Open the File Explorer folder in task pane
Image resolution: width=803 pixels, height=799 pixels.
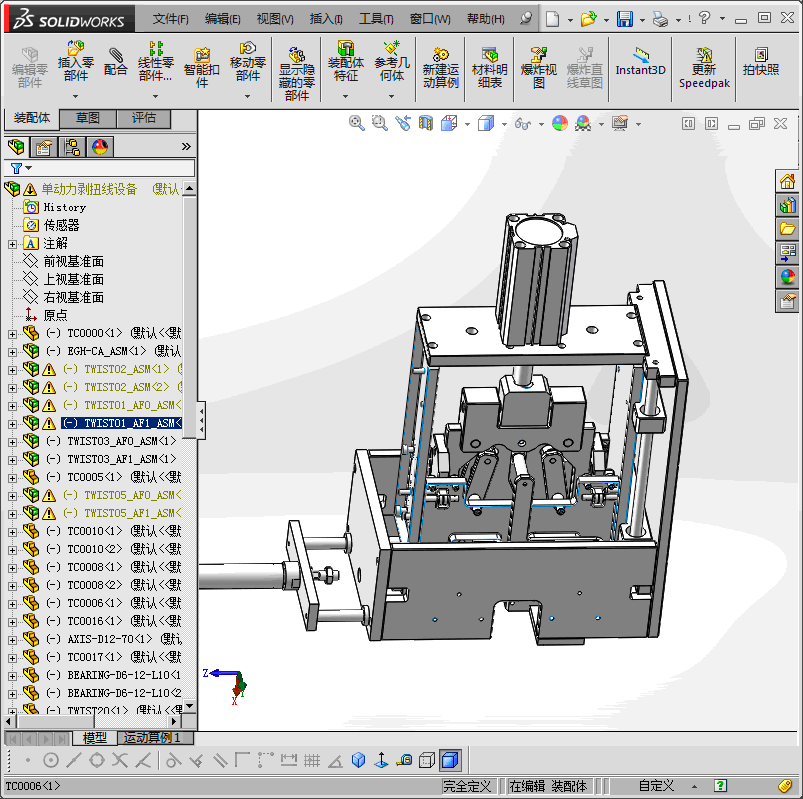point(787,229)
